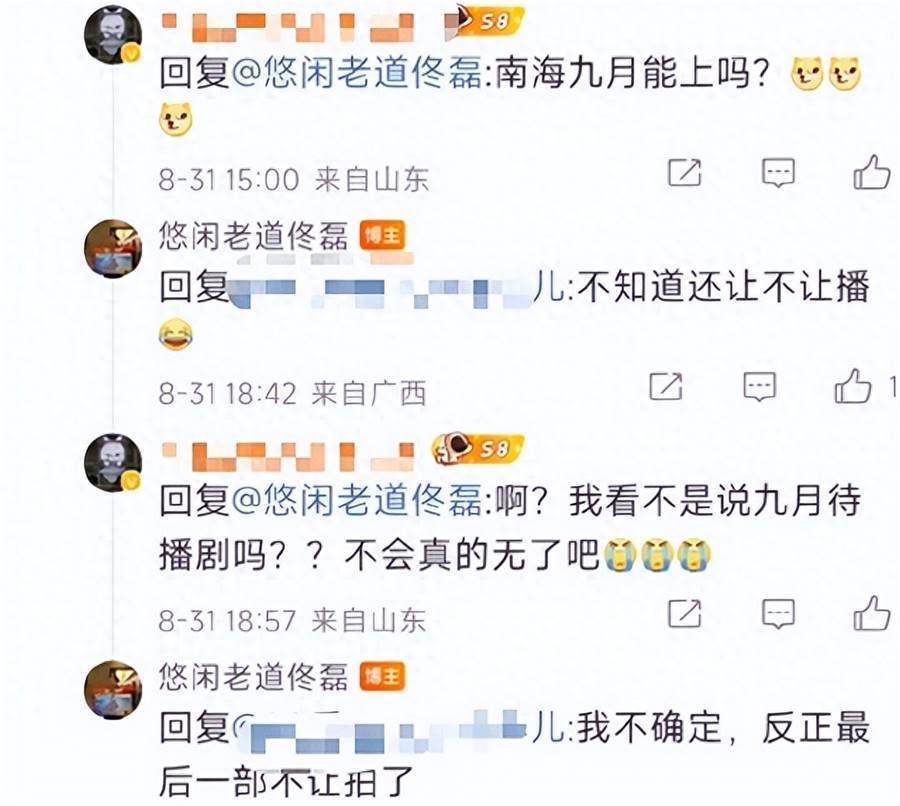This screenshot has width=900, height=806.
Task: Open 悠闲老道佟磊 username above 不知道还让不让播
Action: [x=254, y=236]
